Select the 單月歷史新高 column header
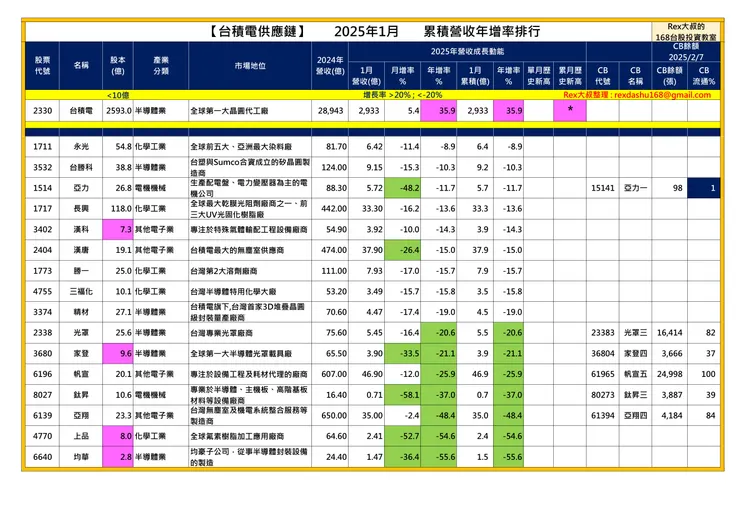740x523 pixels. pyautogui.click(x=538, y=76)
